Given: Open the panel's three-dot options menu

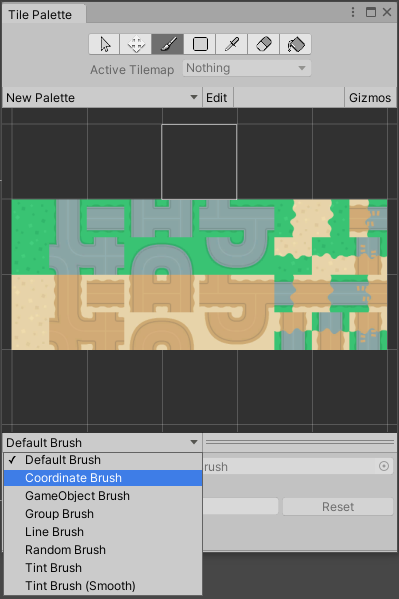Looking at the screenshot, I should pos(353,12).
